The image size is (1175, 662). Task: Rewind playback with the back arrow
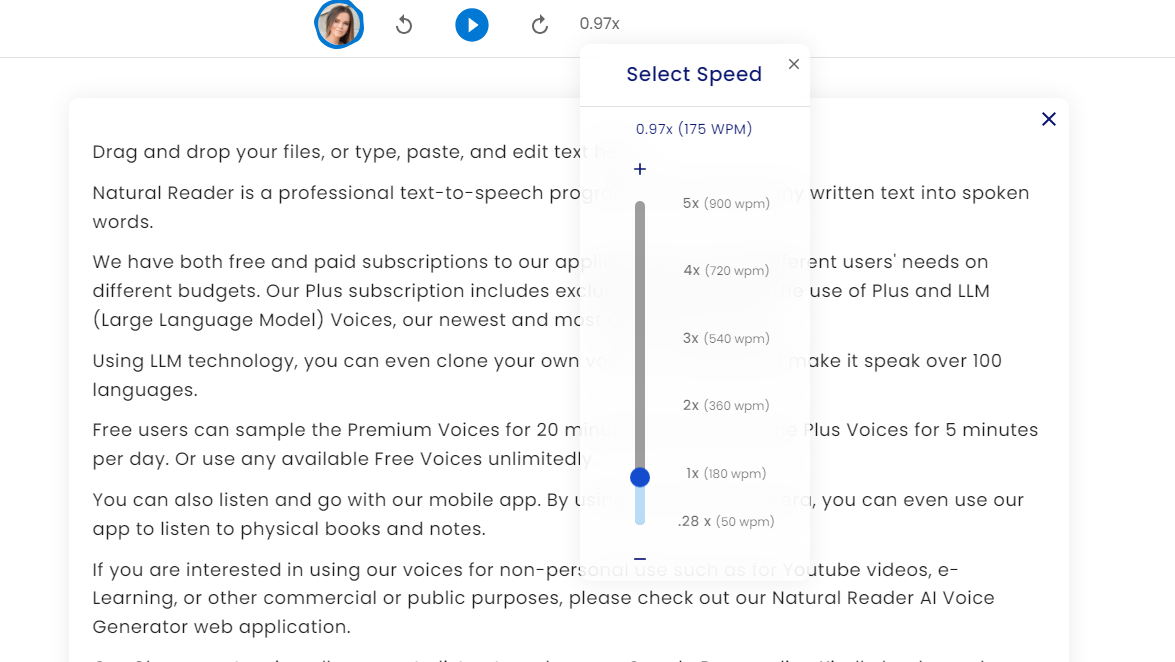[x=404, y=25]
